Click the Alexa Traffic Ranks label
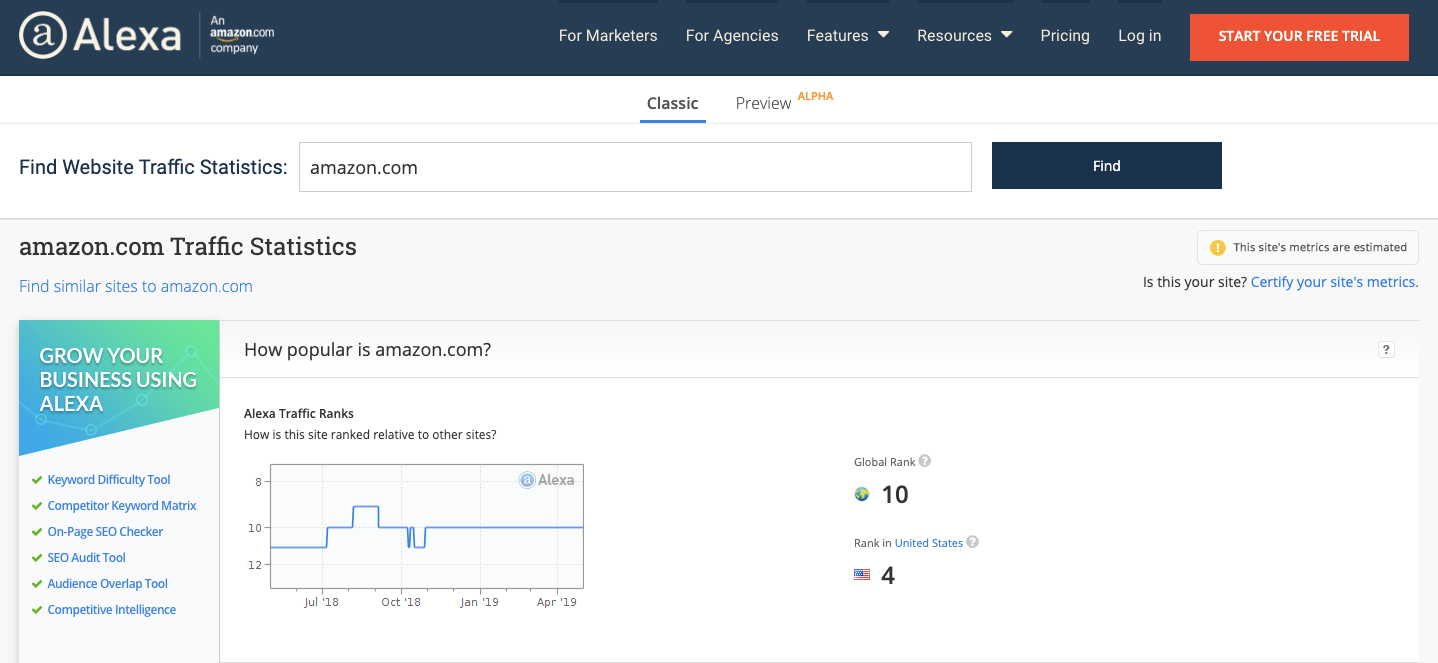The width and height of the screenshot is (1438, 663). coord(299,413)
